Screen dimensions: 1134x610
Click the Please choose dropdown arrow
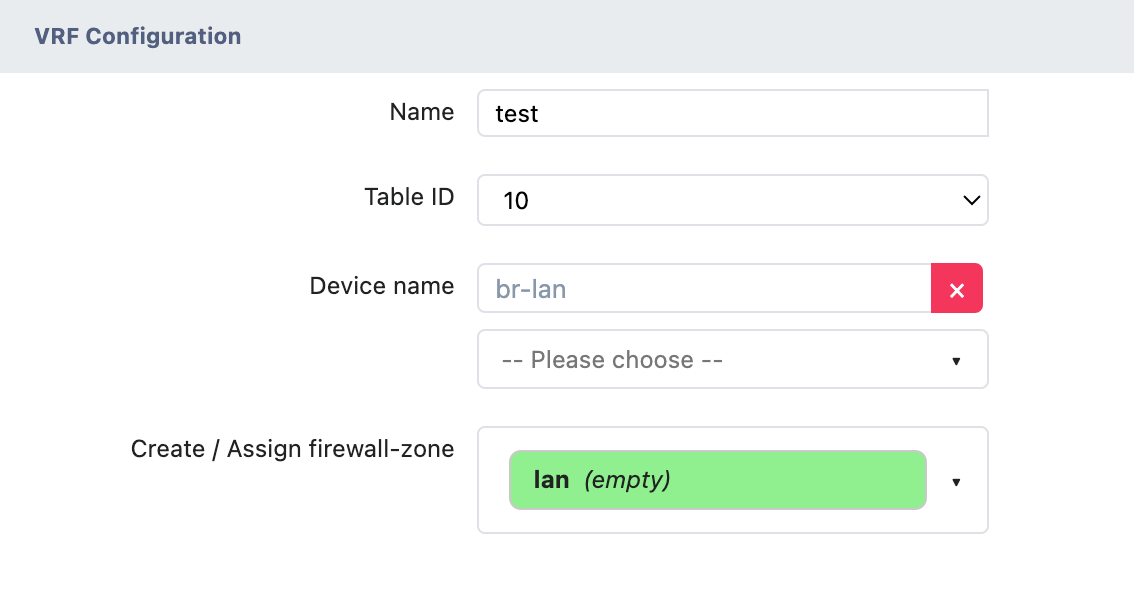tap(956, 360)
